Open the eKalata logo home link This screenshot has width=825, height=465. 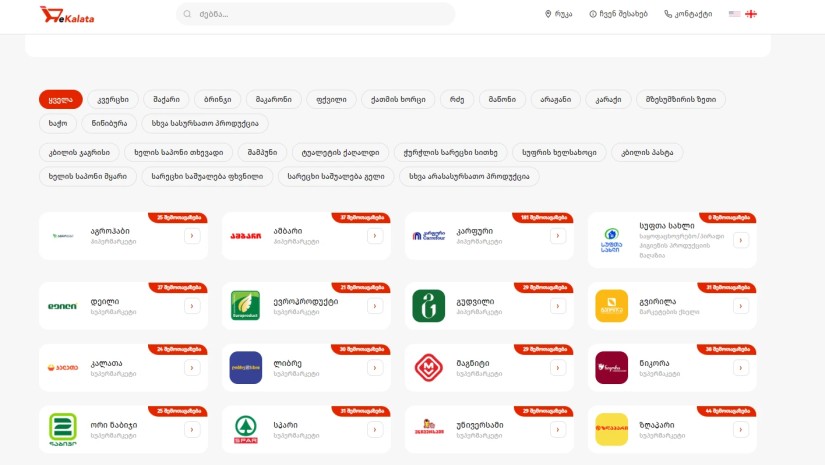67,15
